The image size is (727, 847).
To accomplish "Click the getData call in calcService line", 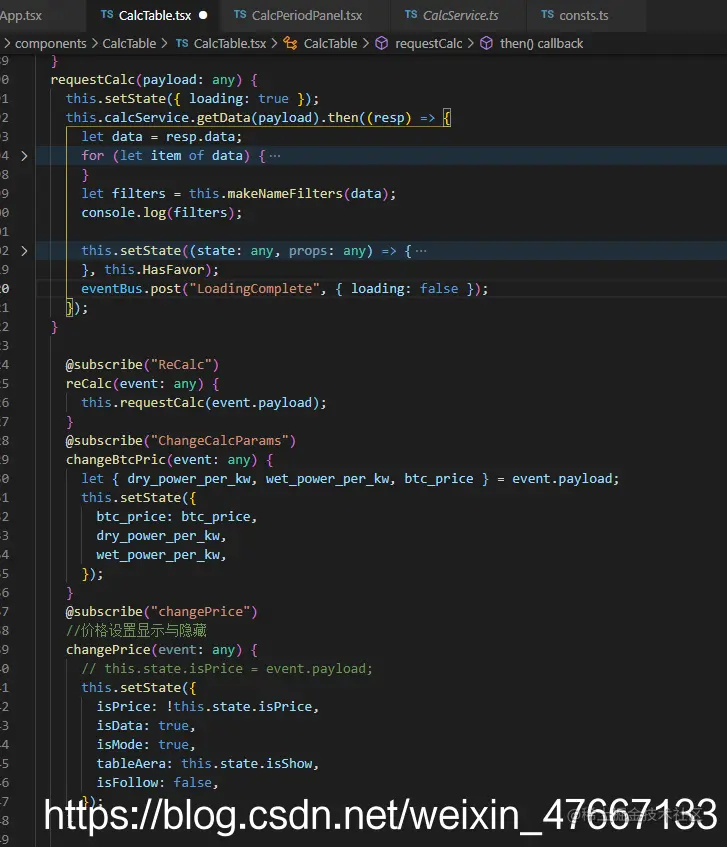I will (x=223, y=118).
